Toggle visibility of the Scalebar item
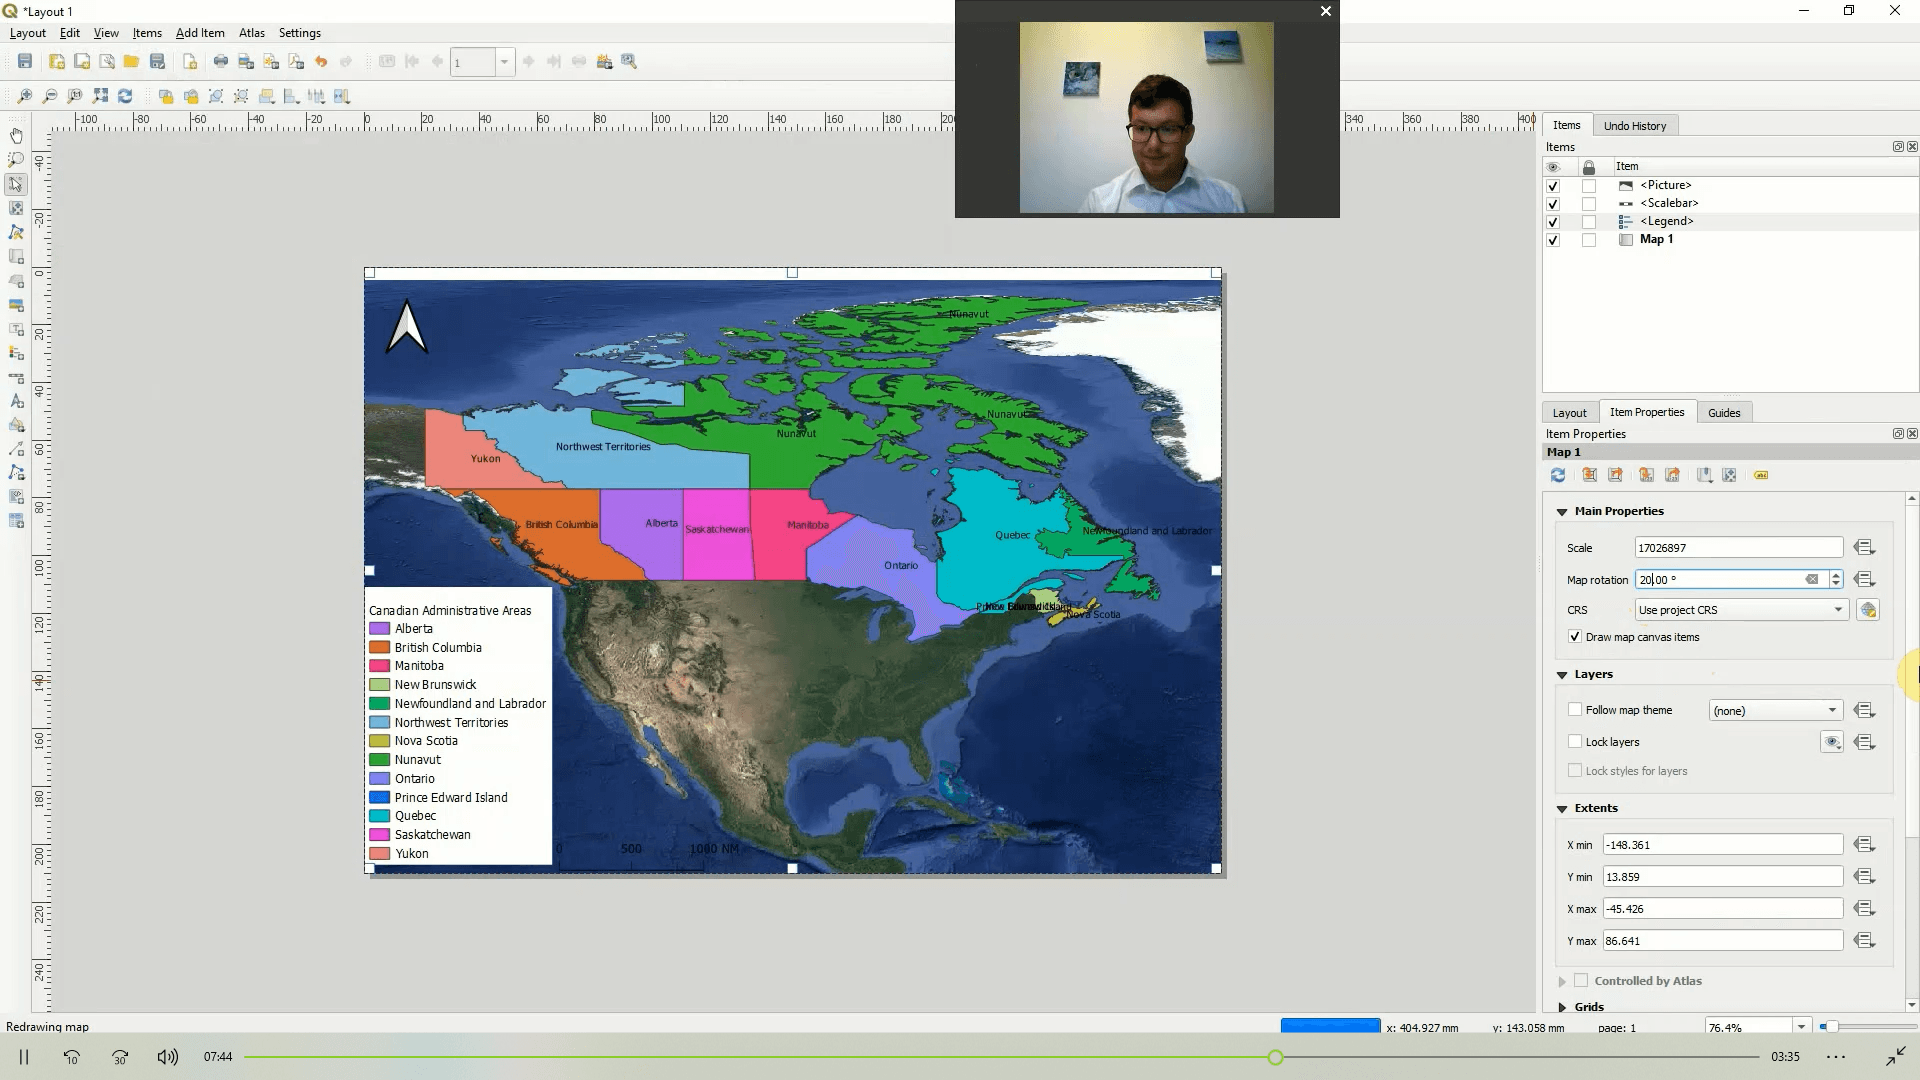Viewport: 1920px width, 1080px height. (x=1553, y=203)
